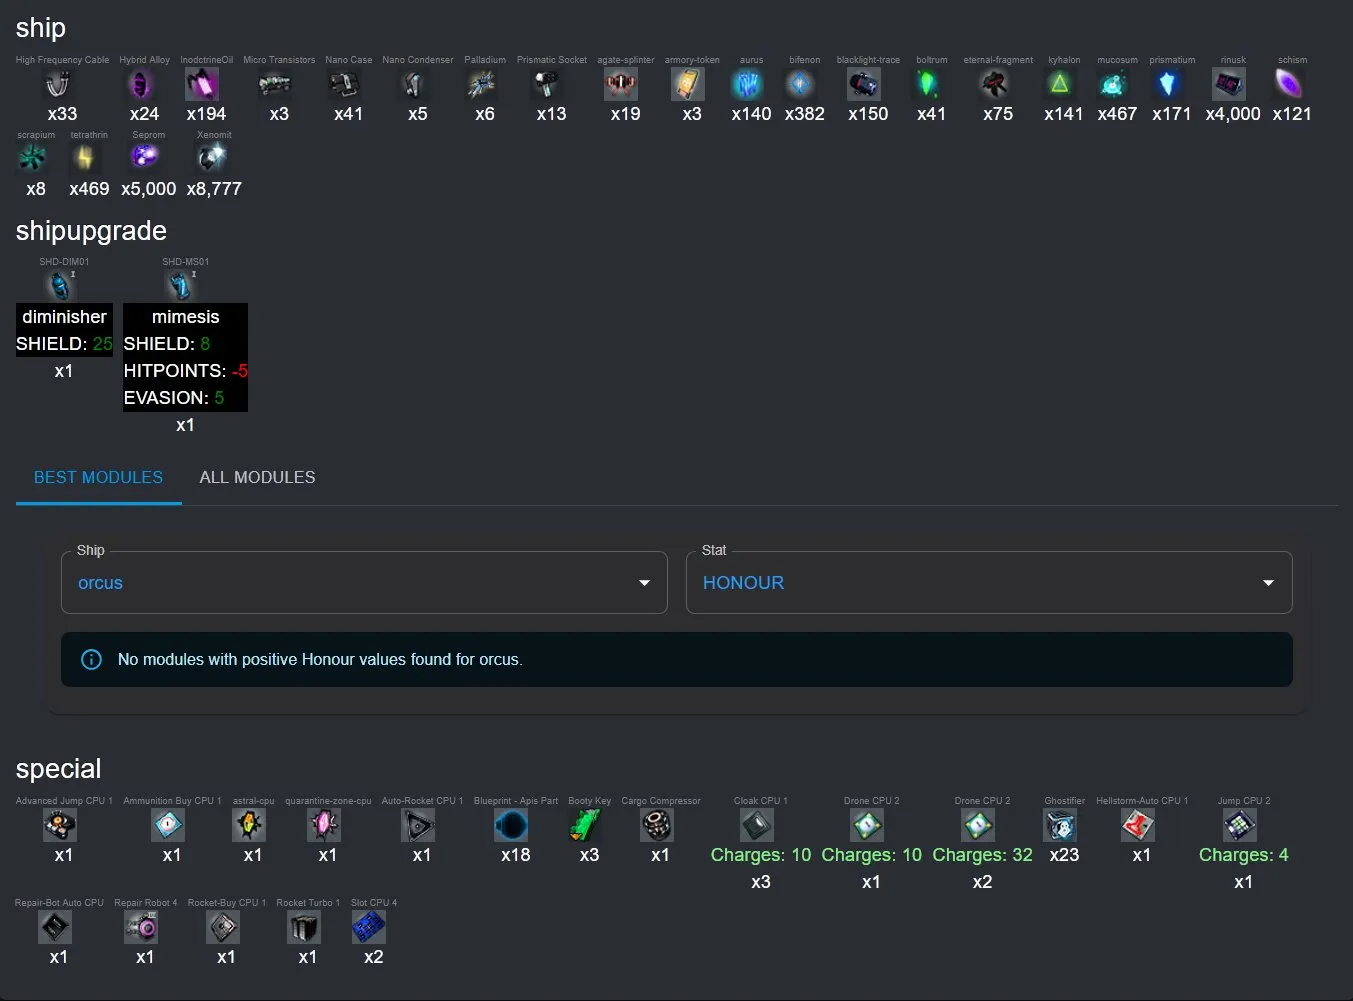The height and width of the screenshot is (1001, 1353).
Task: Click the Auto-Rocket CPU 1 icon
Action: 419,826
